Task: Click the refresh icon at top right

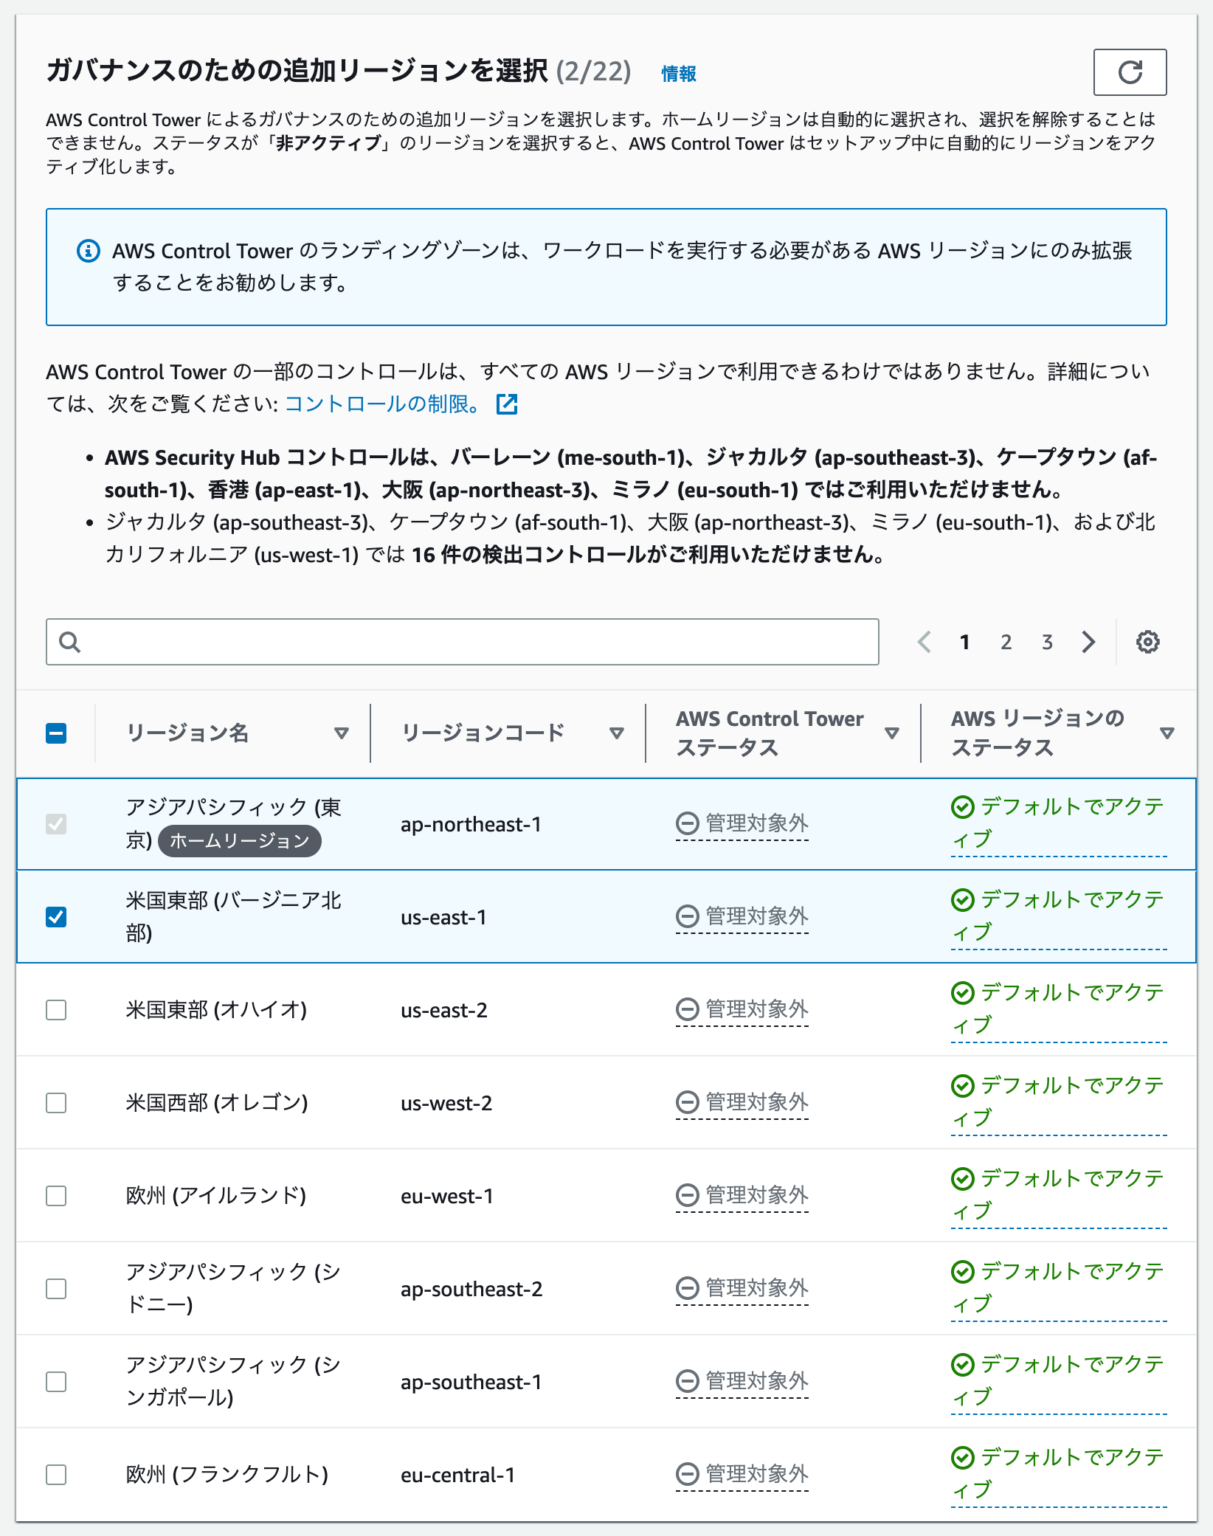Action: click(1129, 71)
